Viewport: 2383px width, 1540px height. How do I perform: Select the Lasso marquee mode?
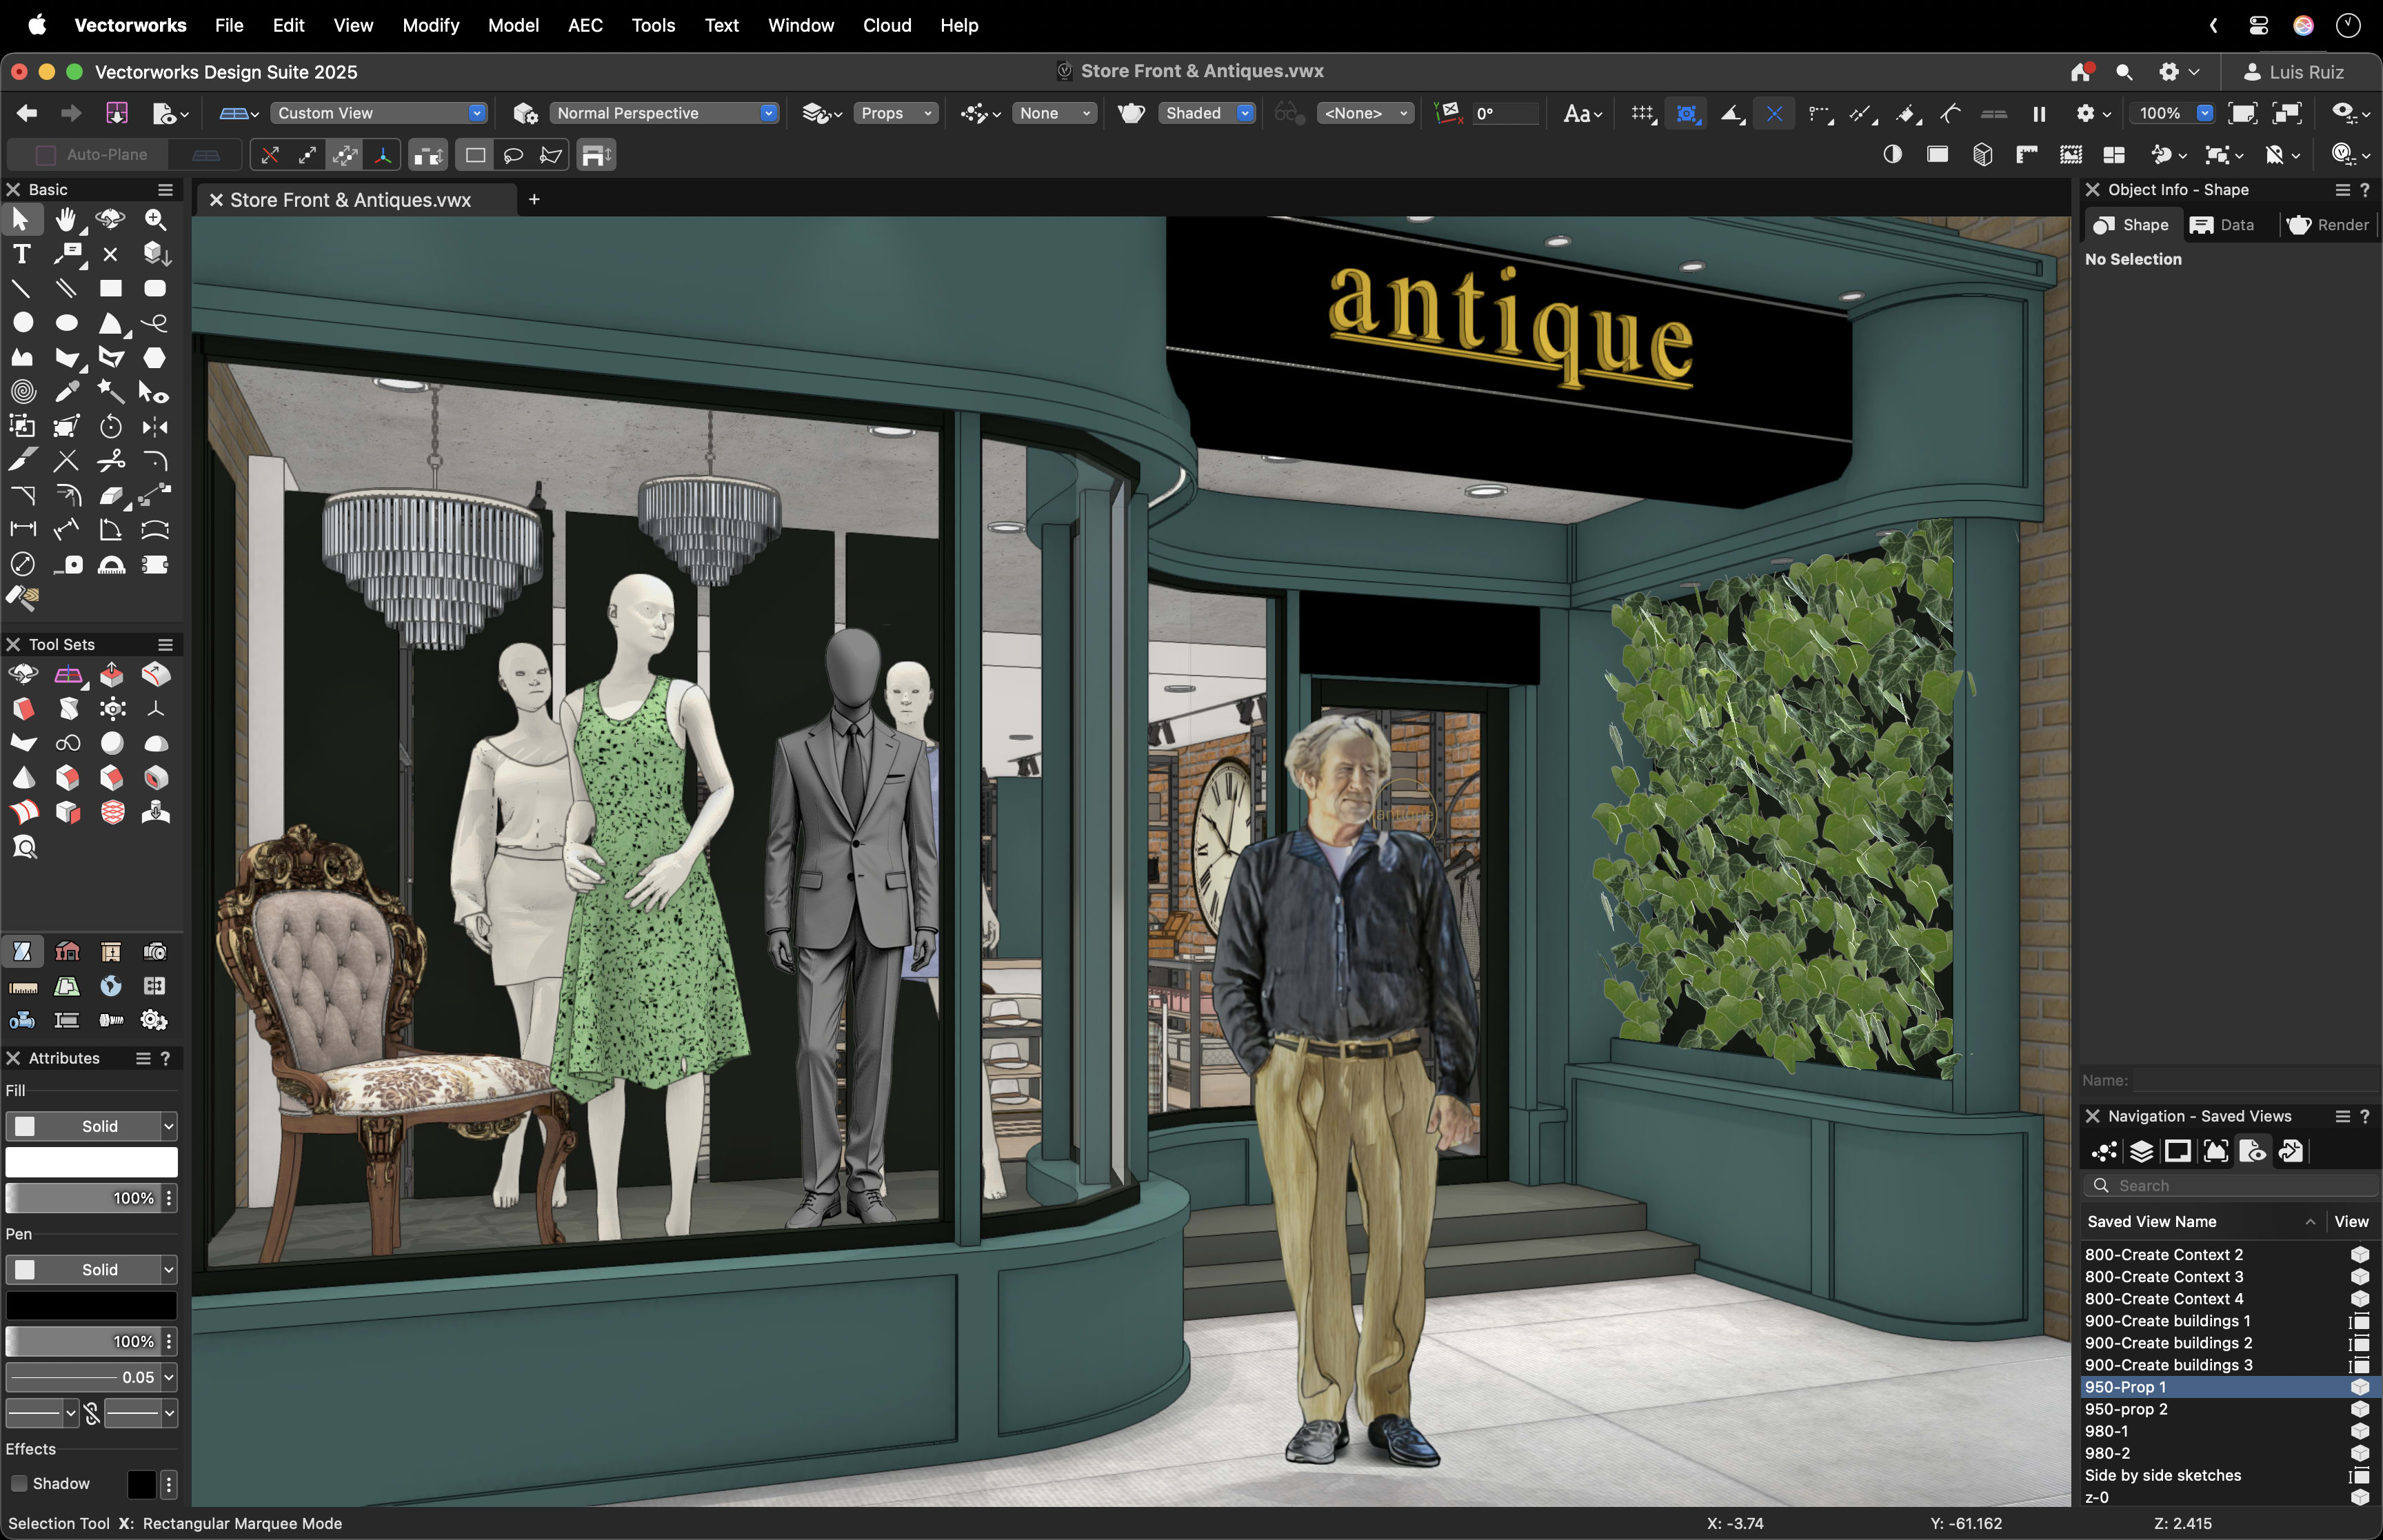tap(513, 155)
